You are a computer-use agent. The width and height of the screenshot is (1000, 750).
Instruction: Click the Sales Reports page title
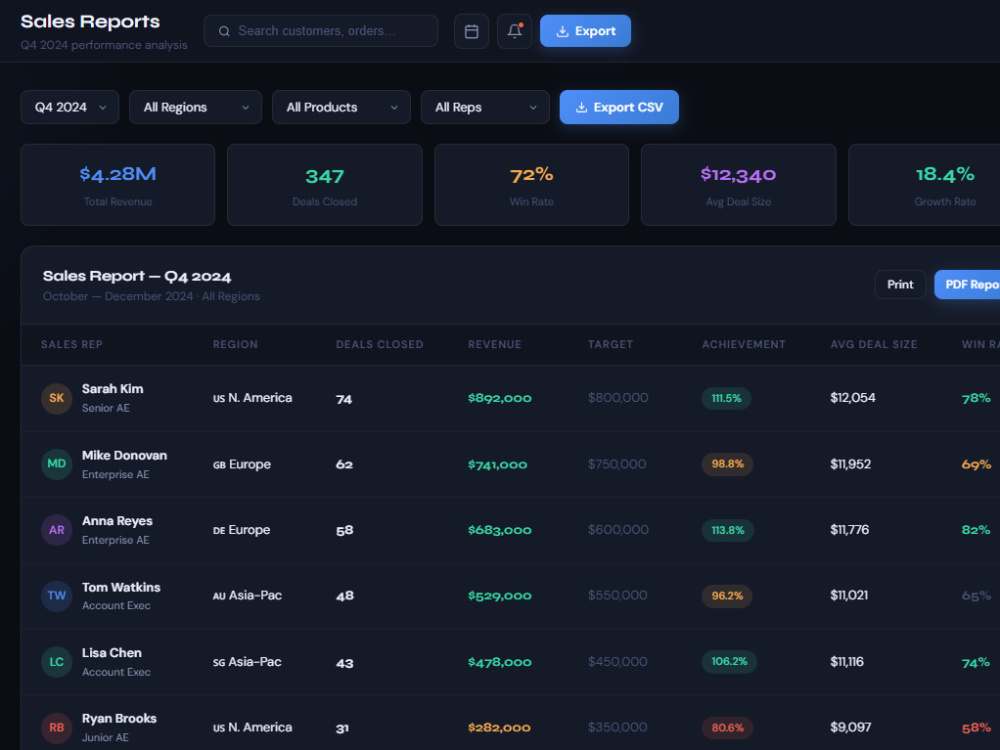pos(90,22)
